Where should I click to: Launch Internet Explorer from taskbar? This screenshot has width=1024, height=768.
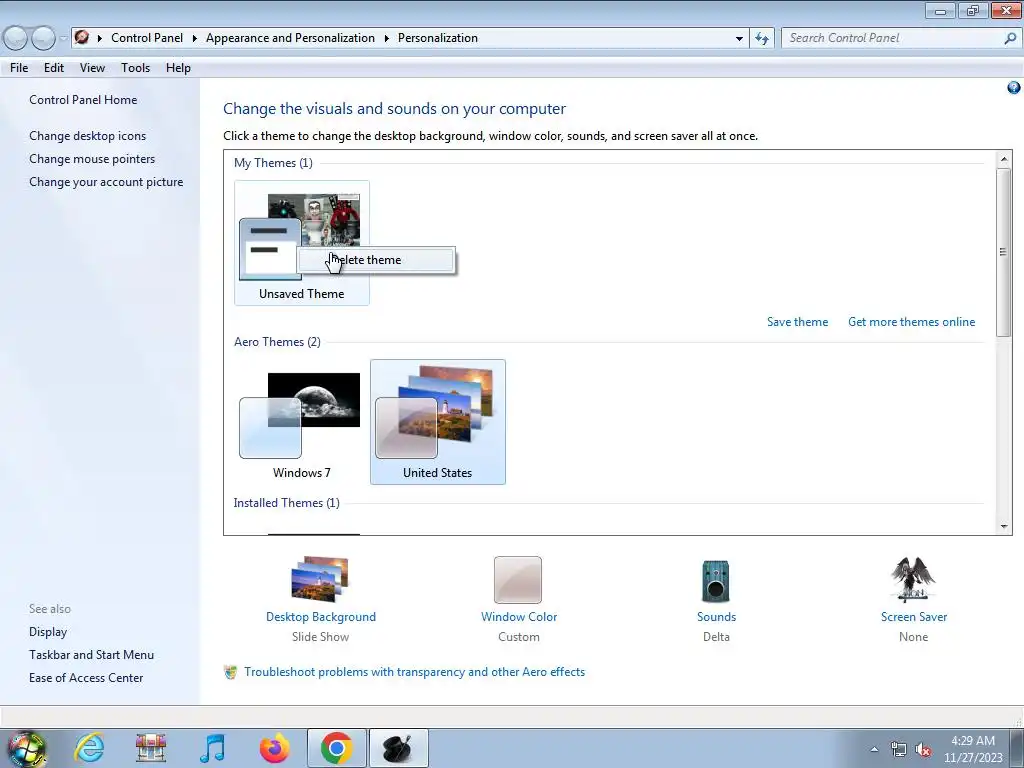click(x=89, y=748)
